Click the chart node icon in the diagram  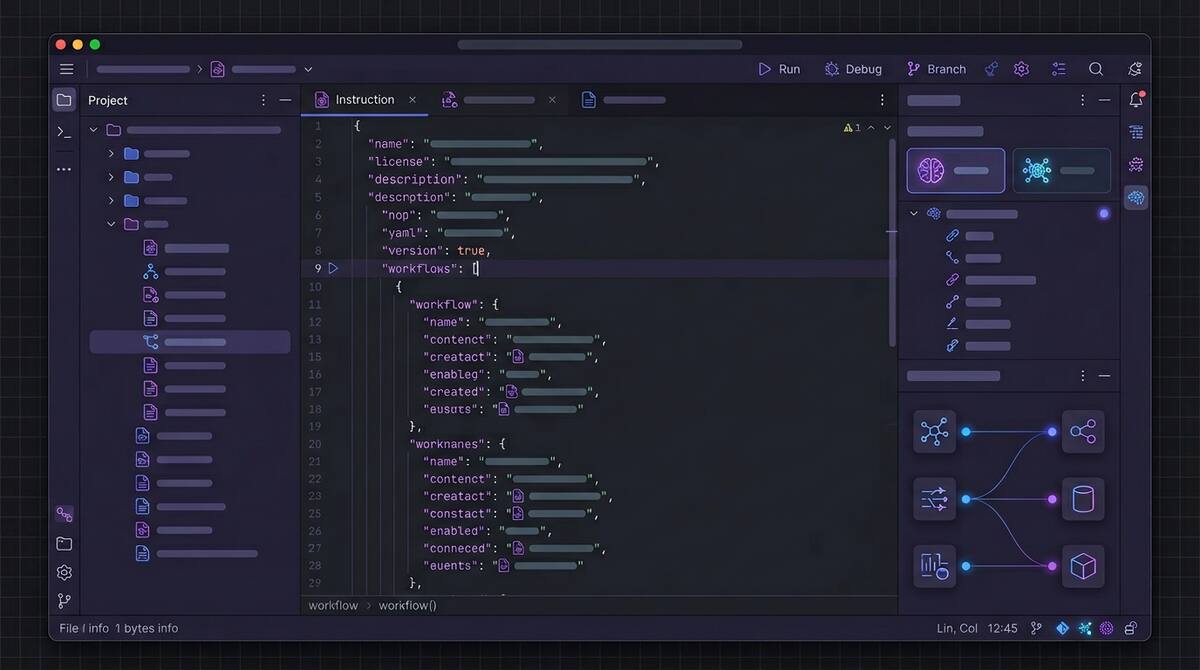[934, 566]
